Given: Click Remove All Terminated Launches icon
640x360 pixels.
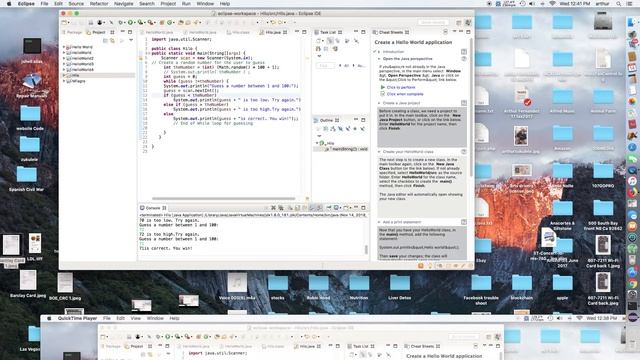Looking at the screenshot, I should [x=281, y=208].
